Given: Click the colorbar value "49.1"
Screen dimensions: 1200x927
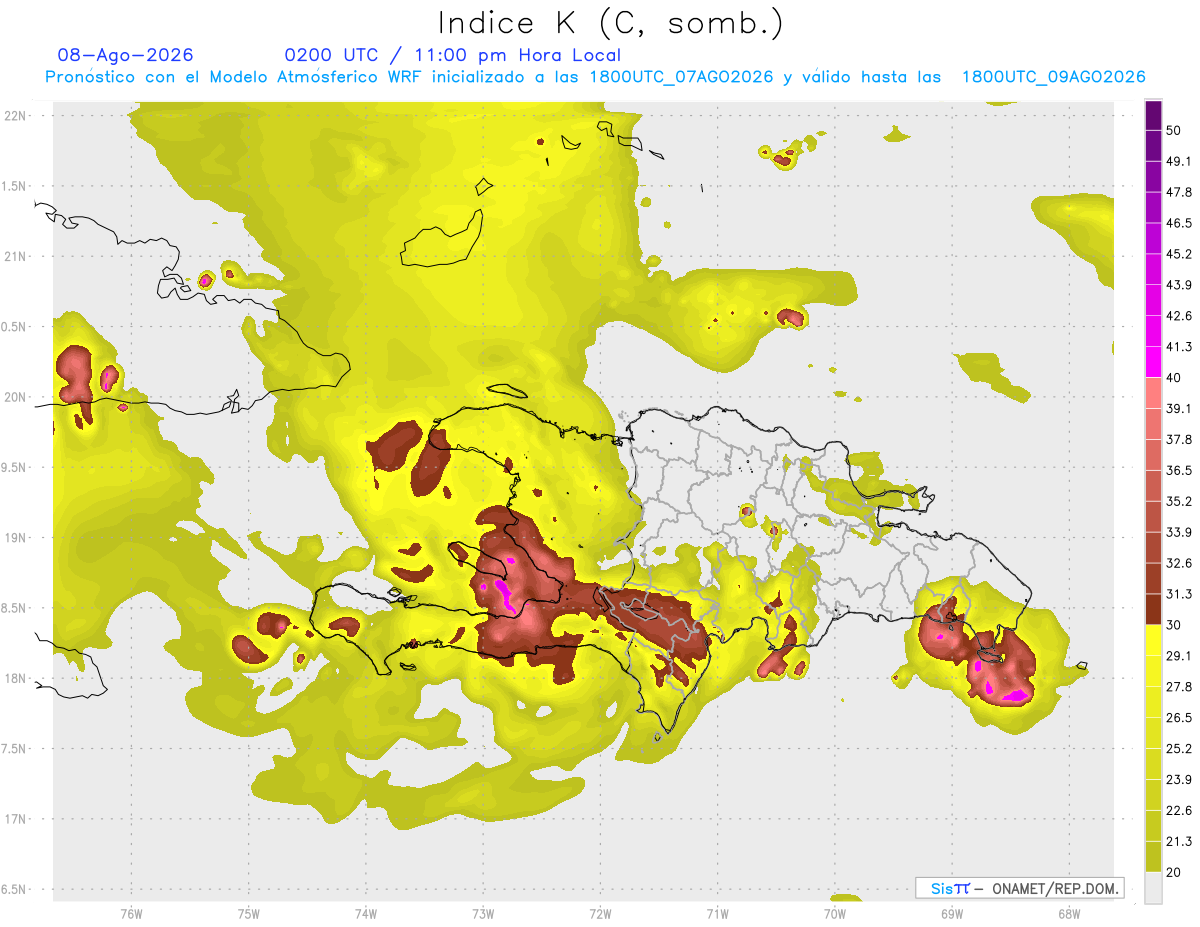Looking at the screenshot, I should pos(1179,161).
